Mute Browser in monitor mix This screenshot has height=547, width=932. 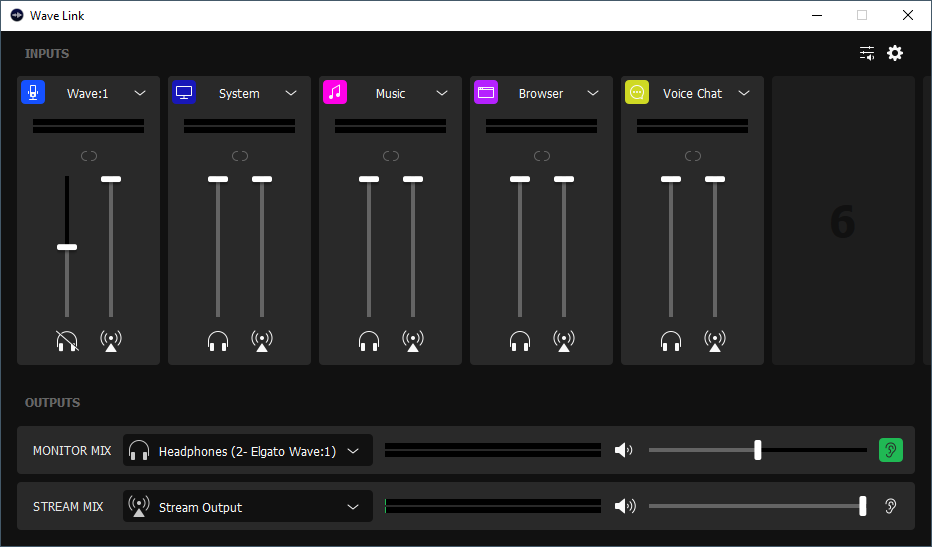520,341
